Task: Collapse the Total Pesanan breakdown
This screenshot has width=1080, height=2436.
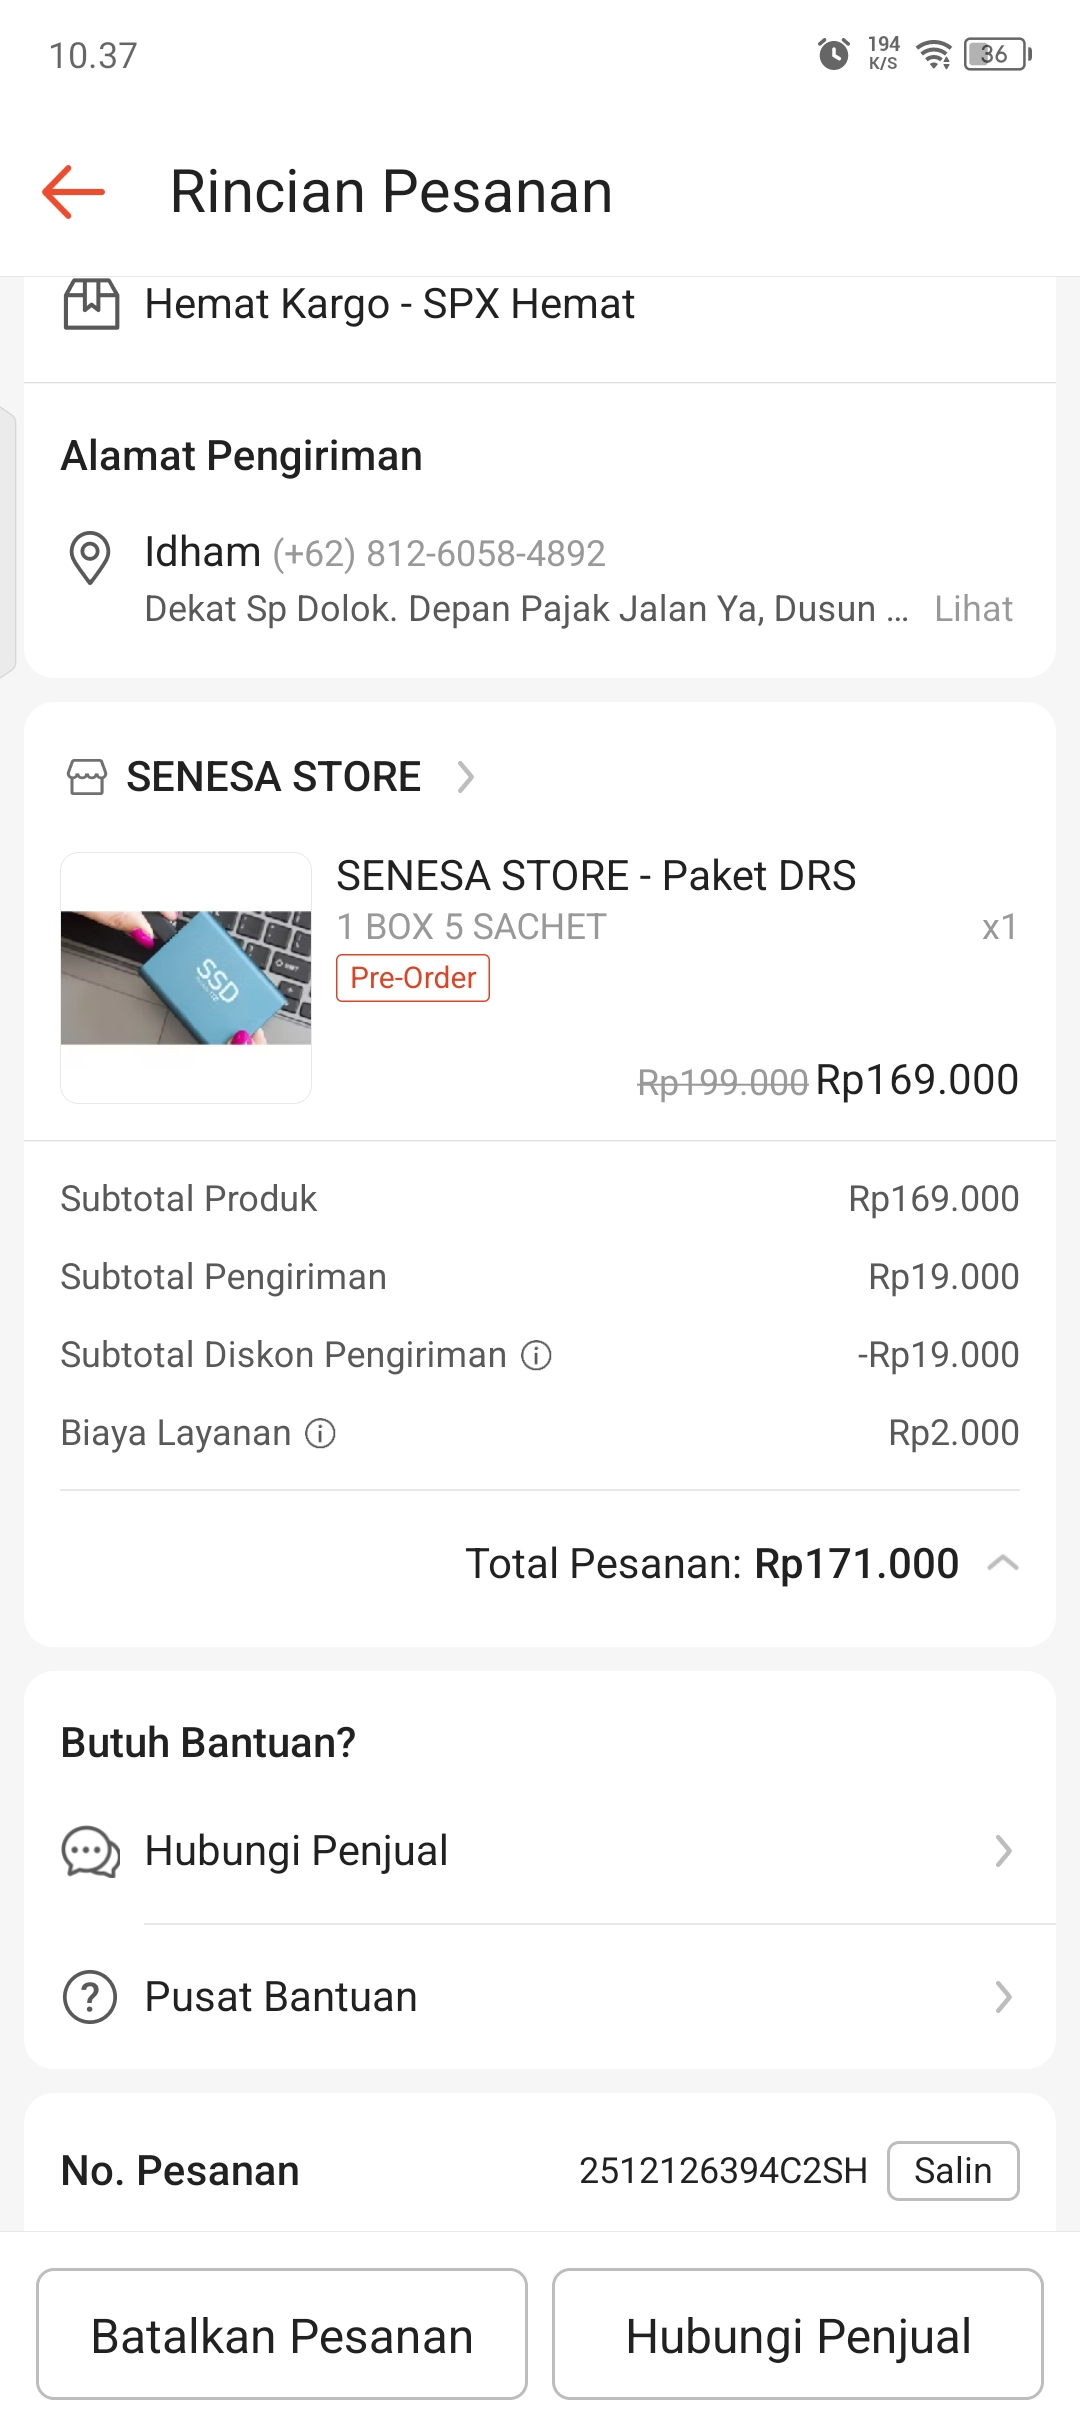Action: 1002,1563
